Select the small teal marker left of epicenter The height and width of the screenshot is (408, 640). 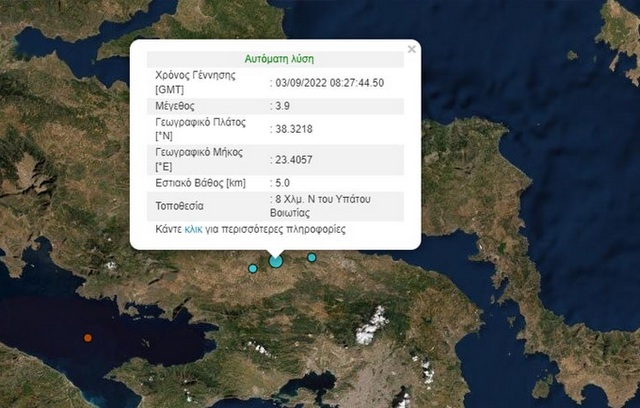click(253, 268)
